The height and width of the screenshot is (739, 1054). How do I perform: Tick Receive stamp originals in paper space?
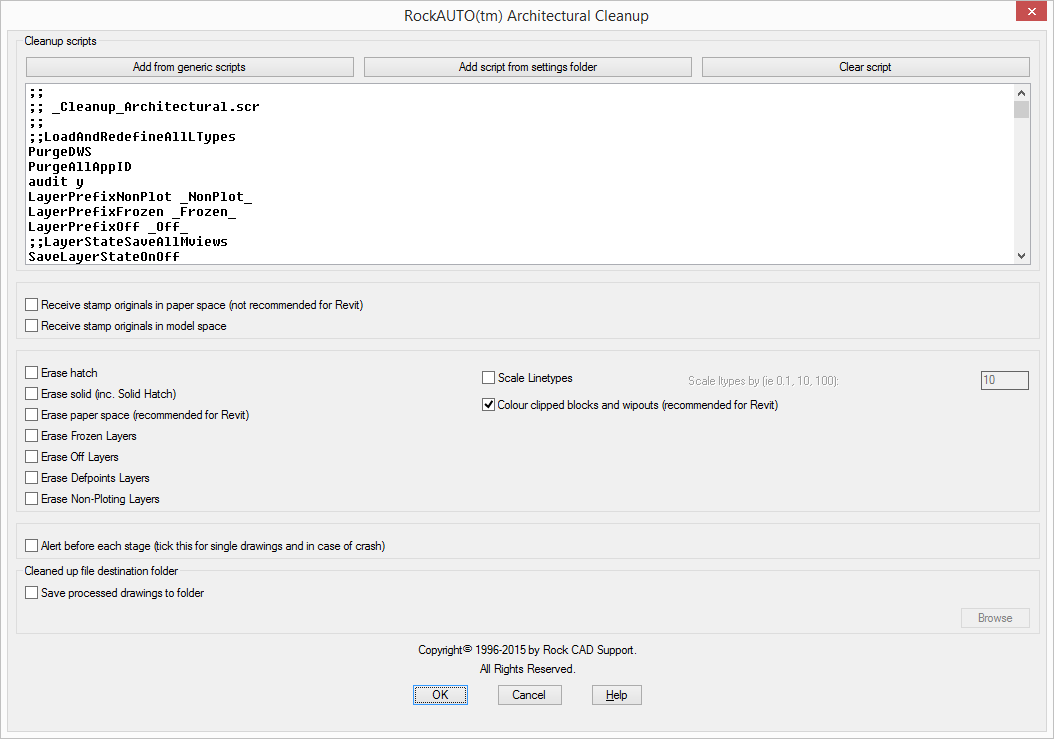click(x=32, y=305)
